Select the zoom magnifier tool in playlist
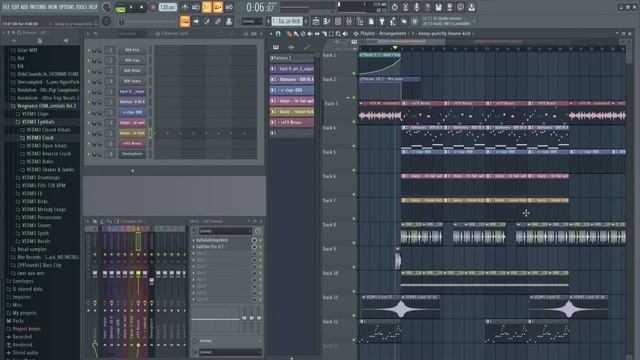 click(x=338, y=34)
